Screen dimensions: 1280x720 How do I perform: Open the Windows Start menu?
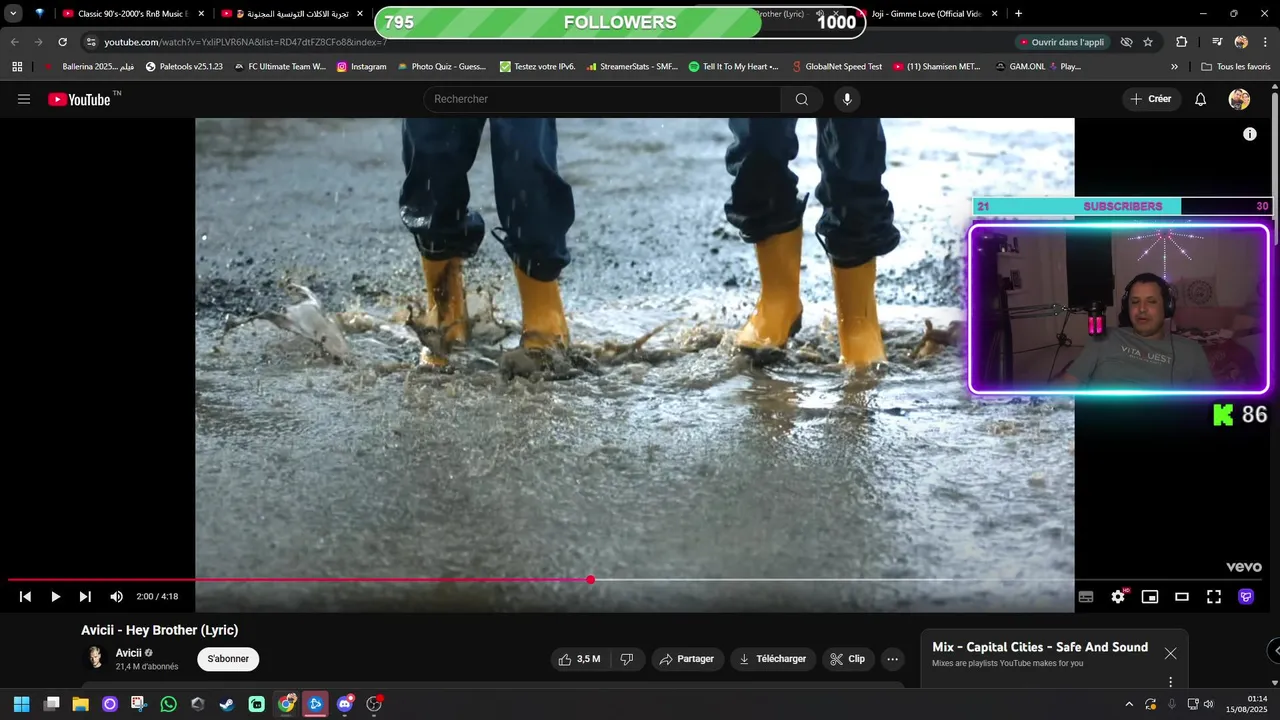22,704
